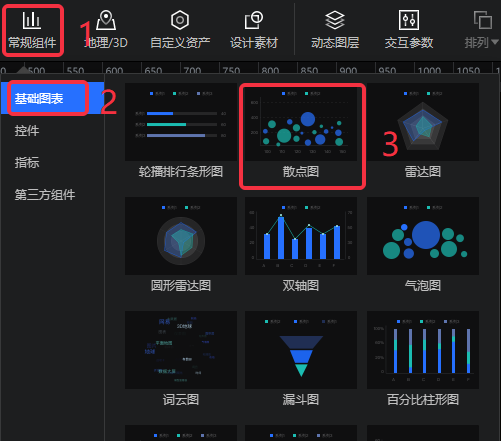Switch to the 指标 category

[x=27, y=162]
